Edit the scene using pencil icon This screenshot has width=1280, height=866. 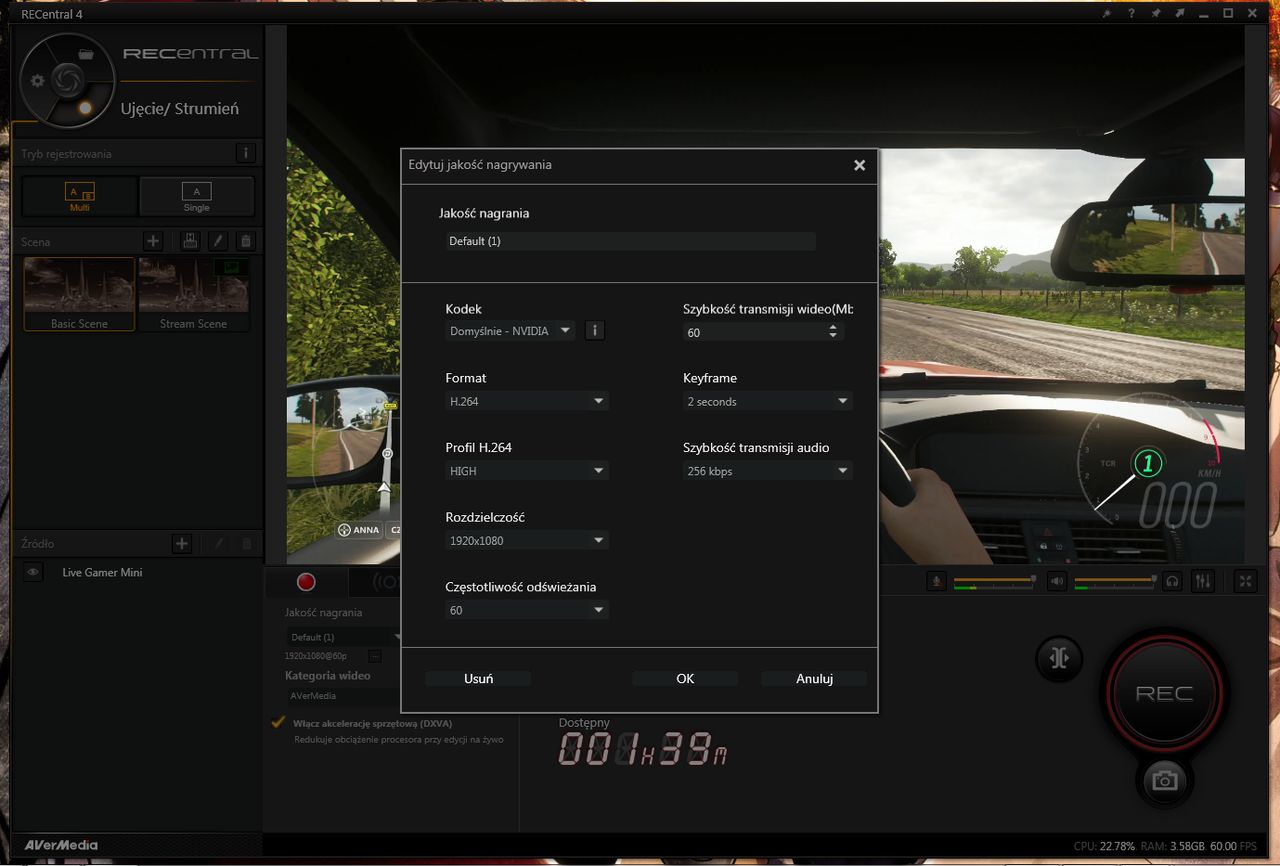(x=218, y=241)
